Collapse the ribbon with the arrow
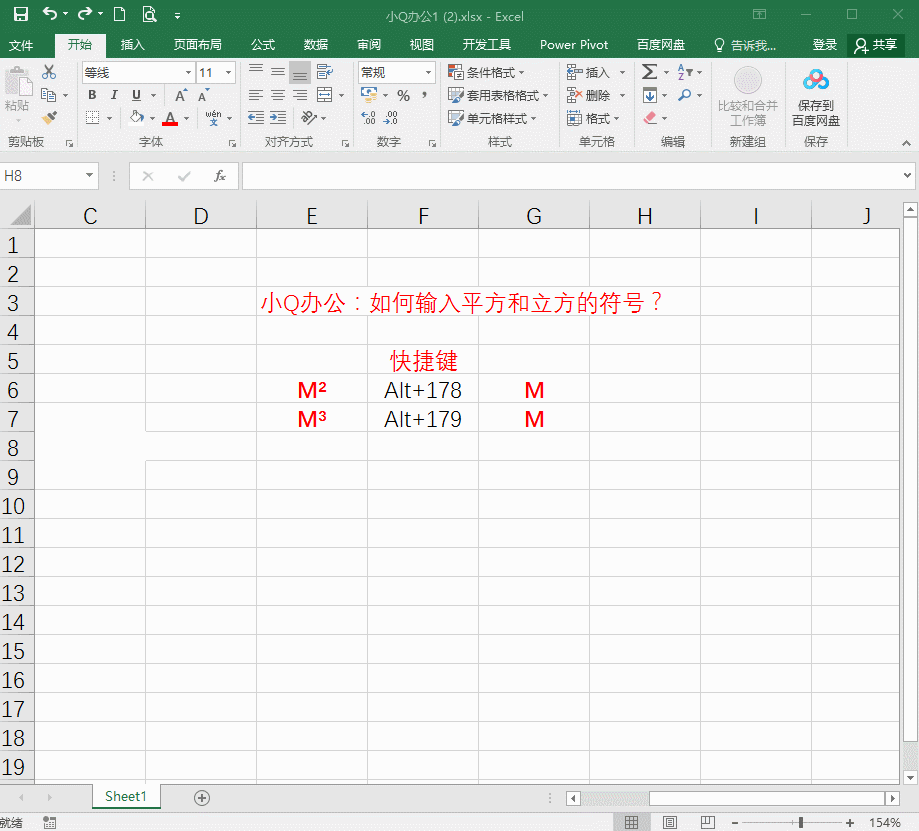The height and width of the screenshot is (831, 919). click(x=906, y=143)
